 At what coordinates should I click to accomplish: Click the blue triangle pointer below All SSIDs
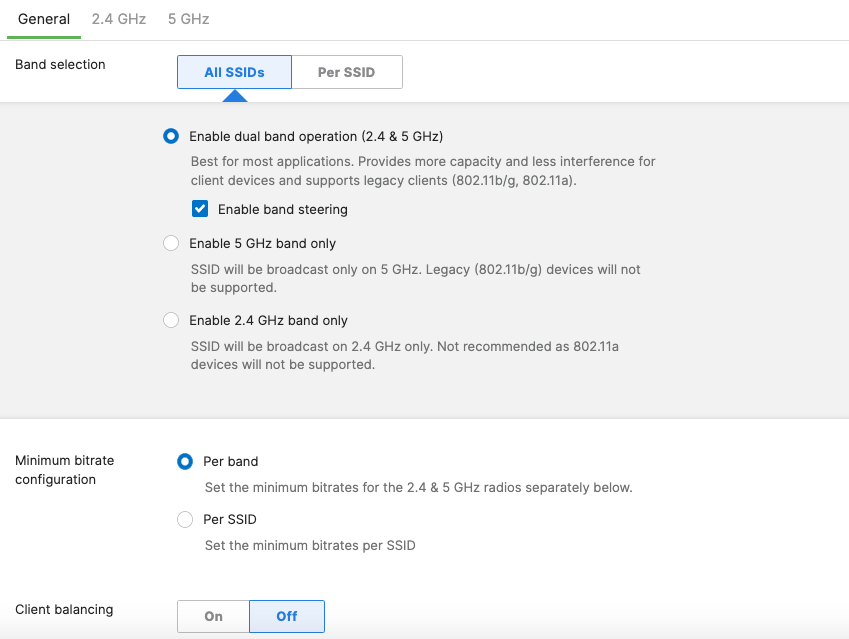click(234, 96)
